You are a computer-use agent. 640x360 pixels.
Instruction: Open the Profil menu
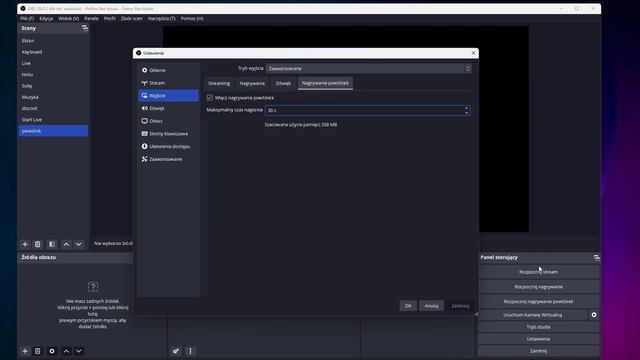pyautogui.click(x=109, y=18)
